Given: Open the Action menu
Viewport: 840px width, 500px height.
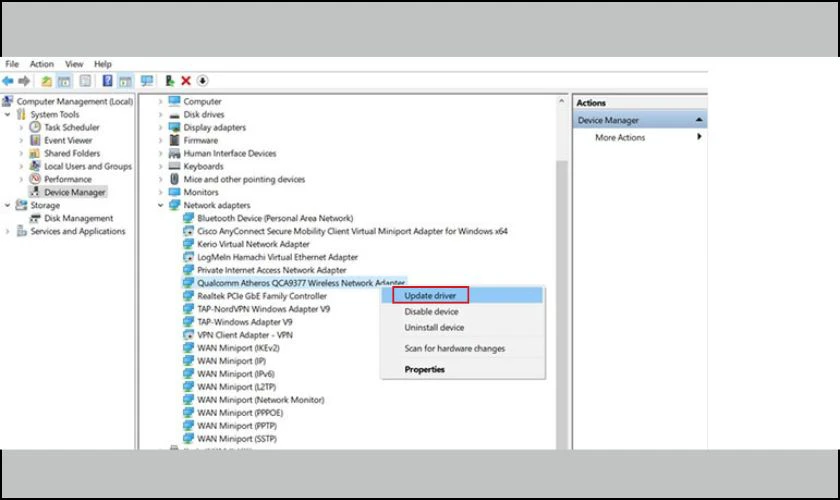Looking at the screenshot, I should point(42,64).
